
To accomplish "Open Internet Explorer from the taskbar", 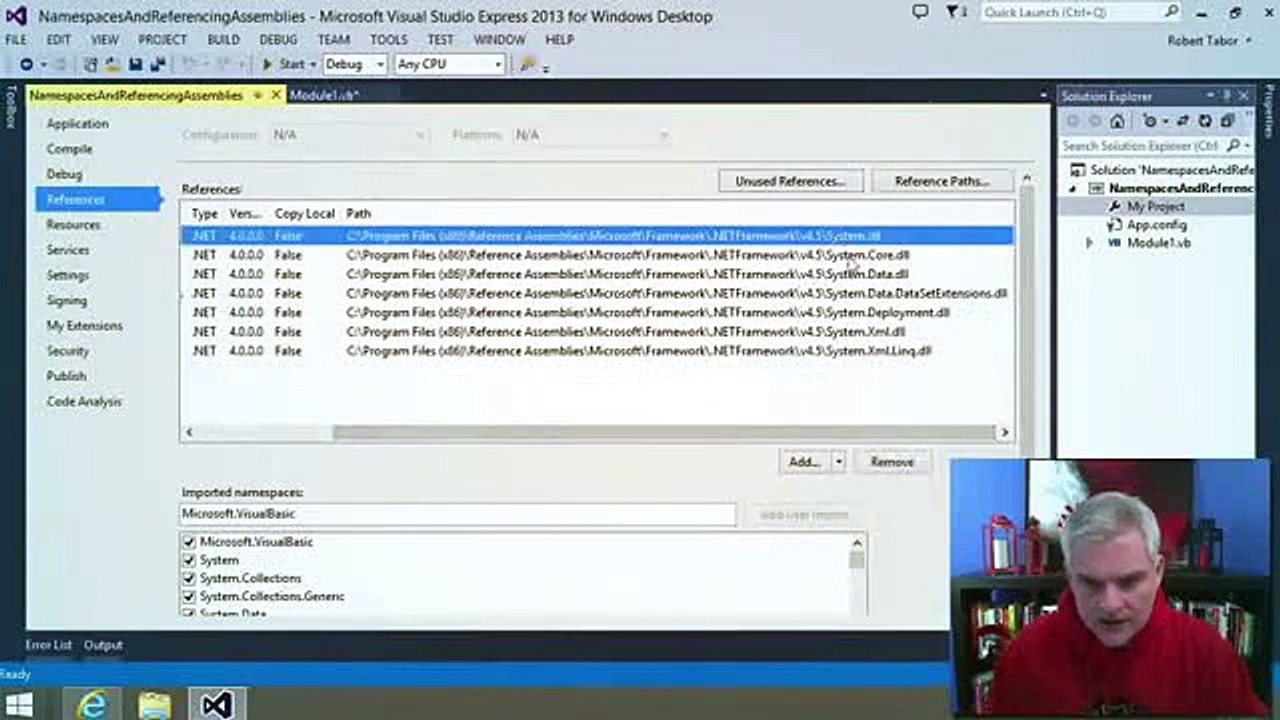I will (x=92, y=704).
